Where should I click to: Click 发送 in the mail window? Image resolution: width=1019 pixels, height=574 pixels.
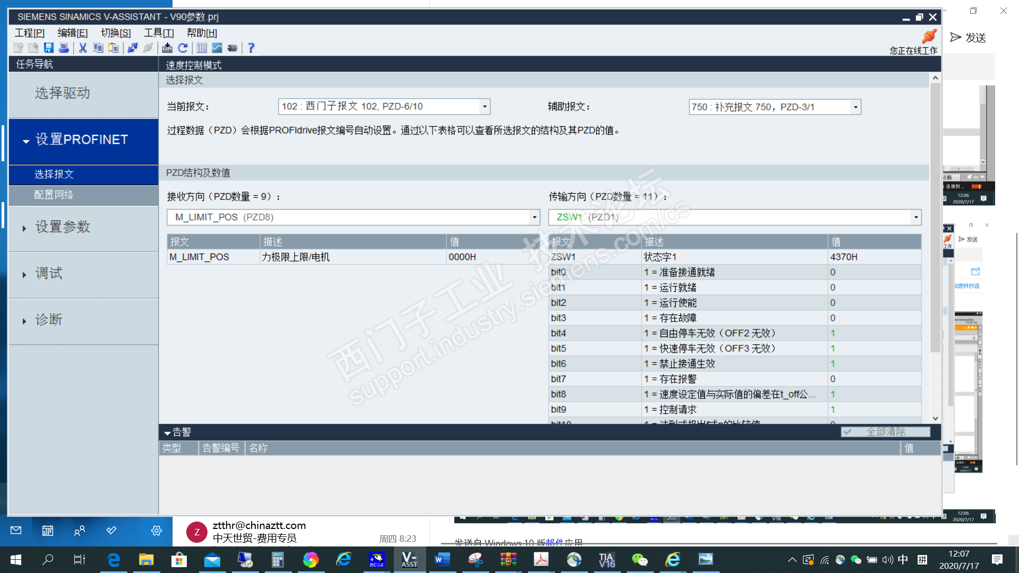click(968, 38)
